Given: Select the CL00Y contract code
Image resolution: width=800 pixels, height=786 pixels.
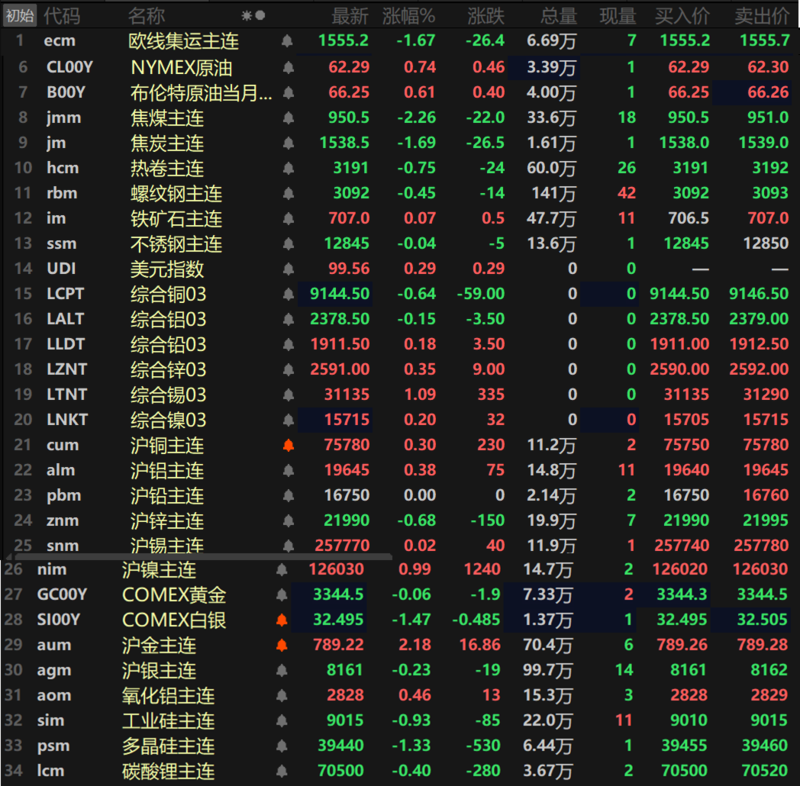Looking at the screenshot, I should tap(70, 67).
